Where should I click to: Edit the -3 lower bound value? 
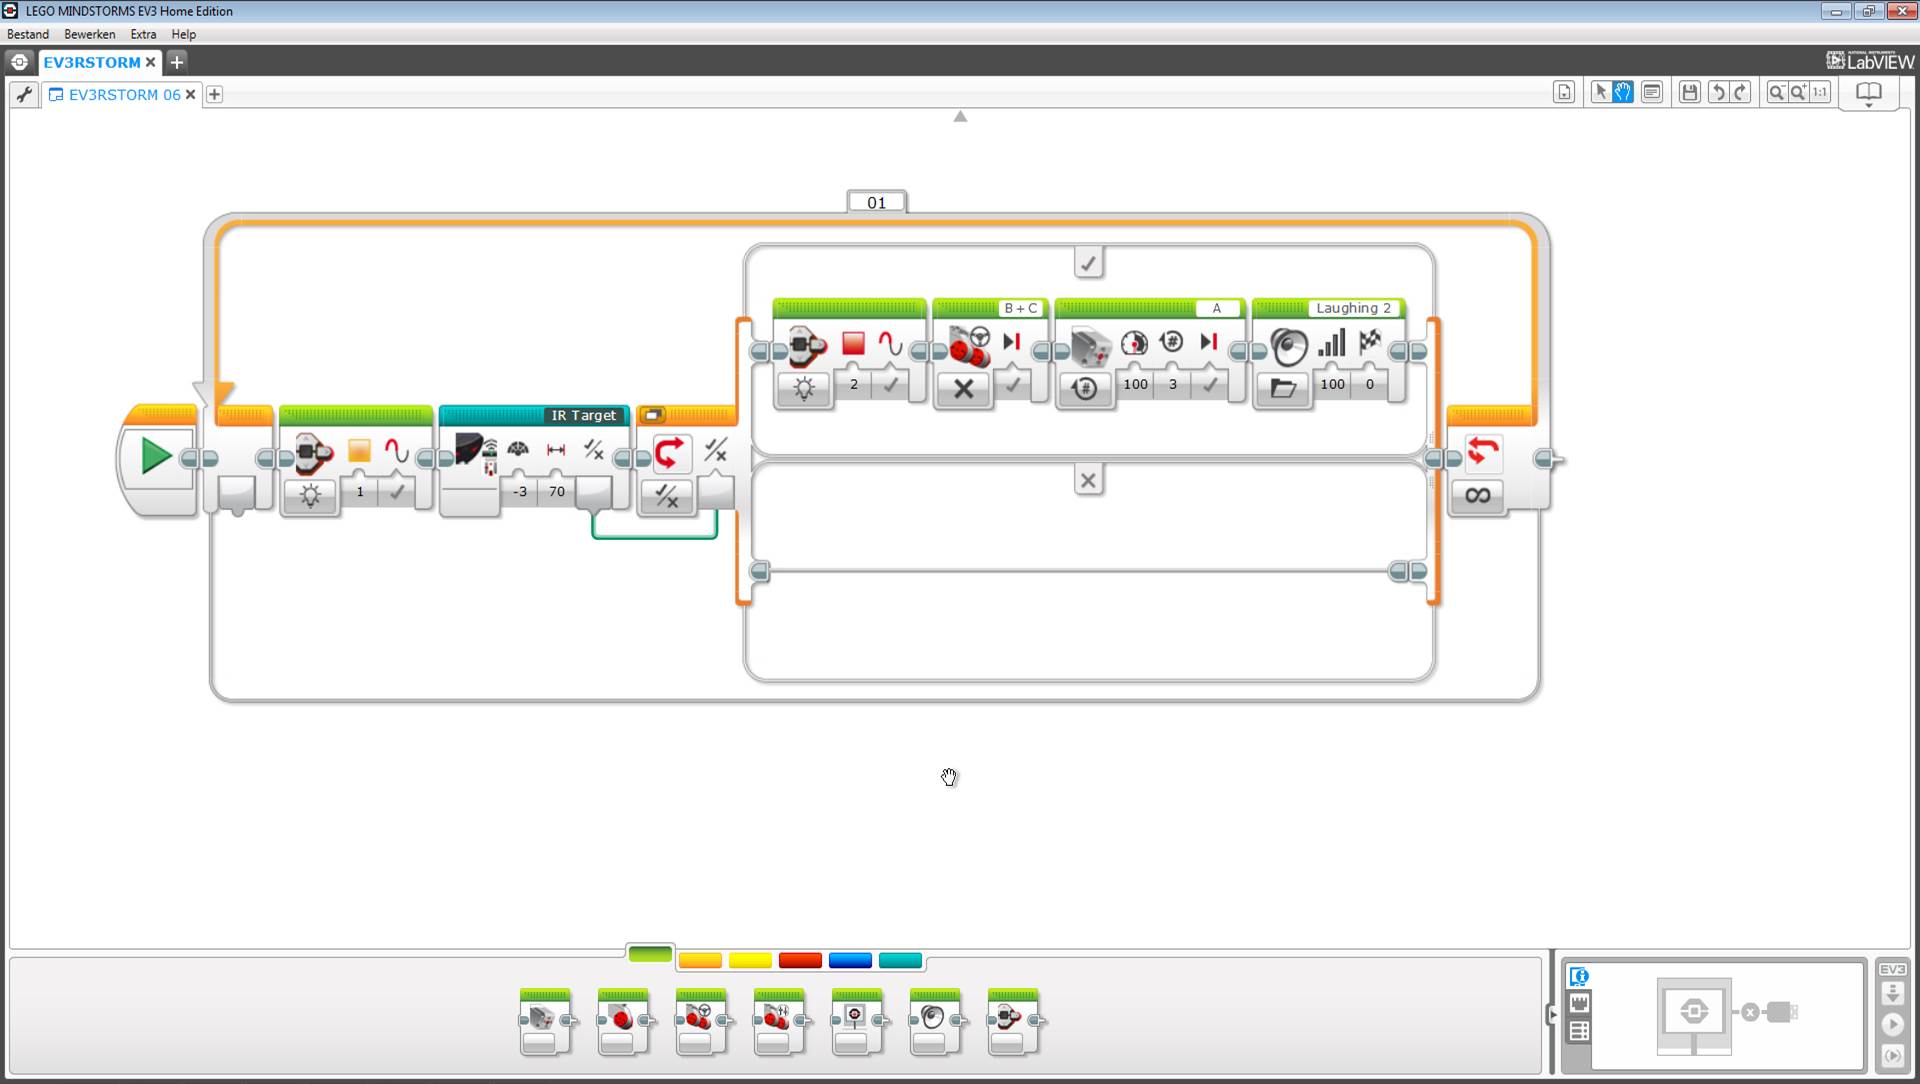pyautogui.click(x=520, y=492)
